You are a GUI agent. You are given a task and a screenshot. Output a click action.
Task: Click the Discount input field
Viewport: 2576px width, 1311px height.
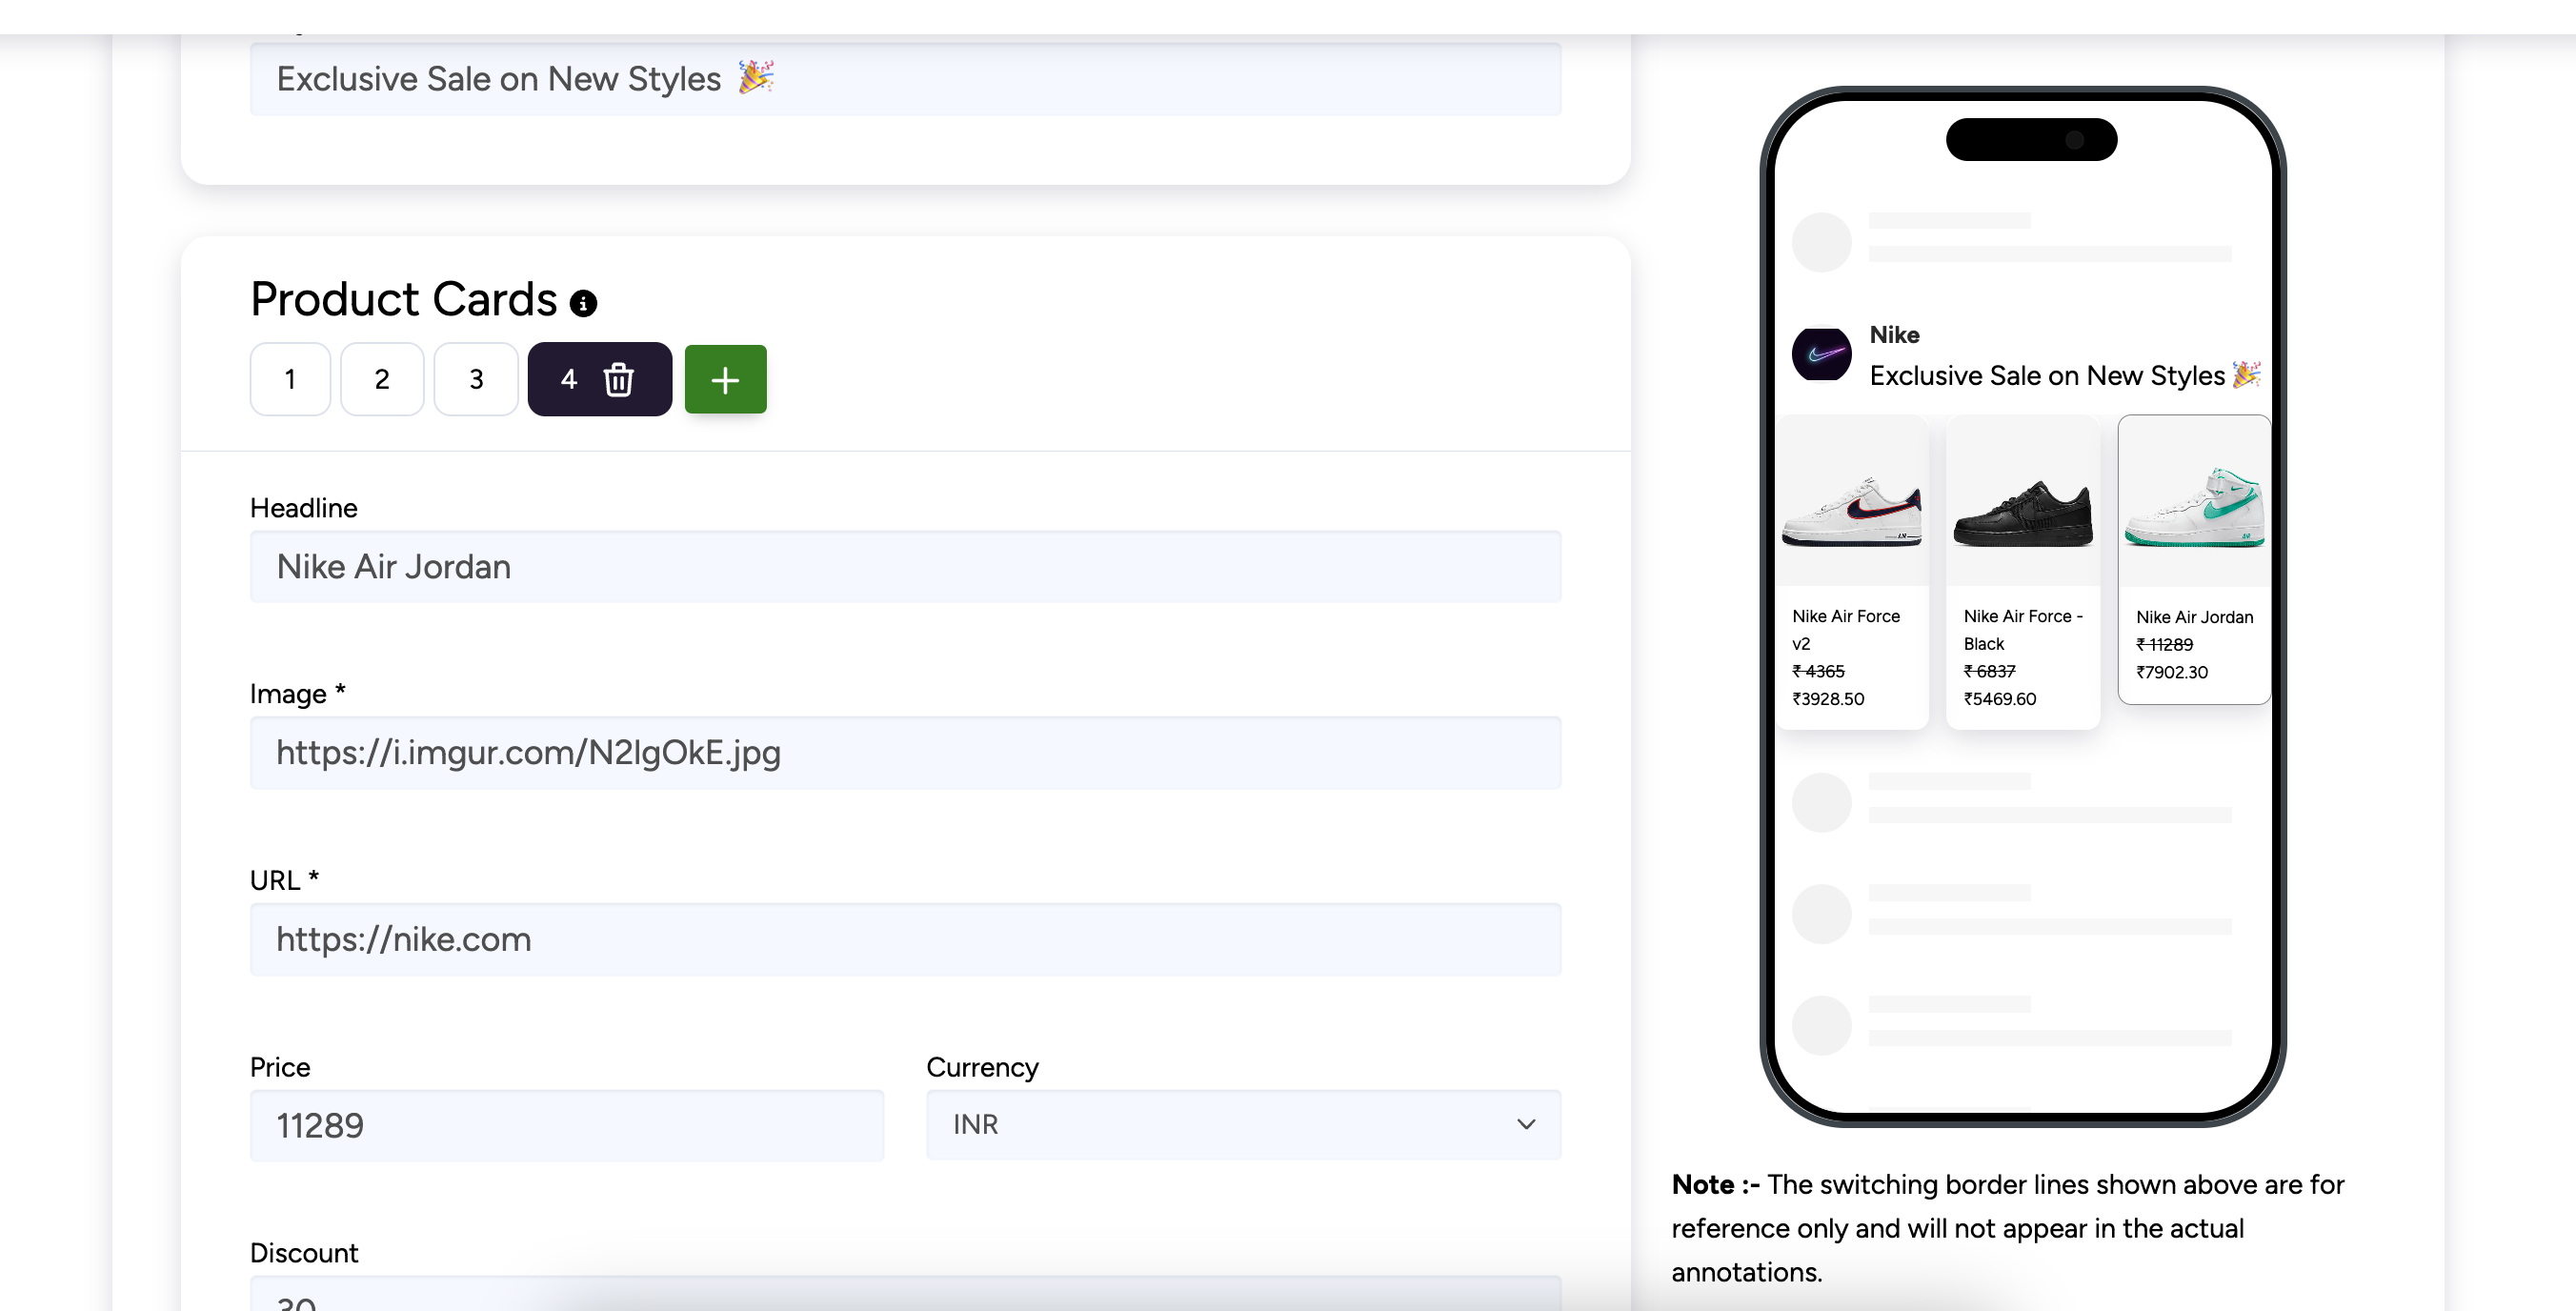(905, 1294)
